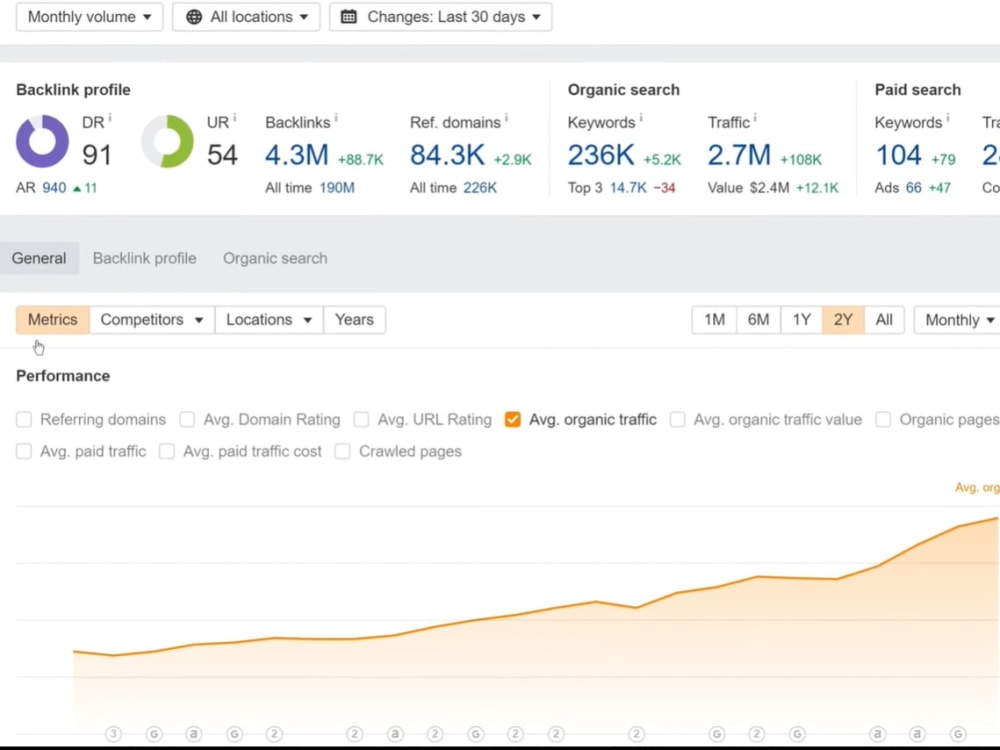Open the 84.3K referring domains link
The height and width of the screenshot is (750, 1000).
click(x=447, y=155)
